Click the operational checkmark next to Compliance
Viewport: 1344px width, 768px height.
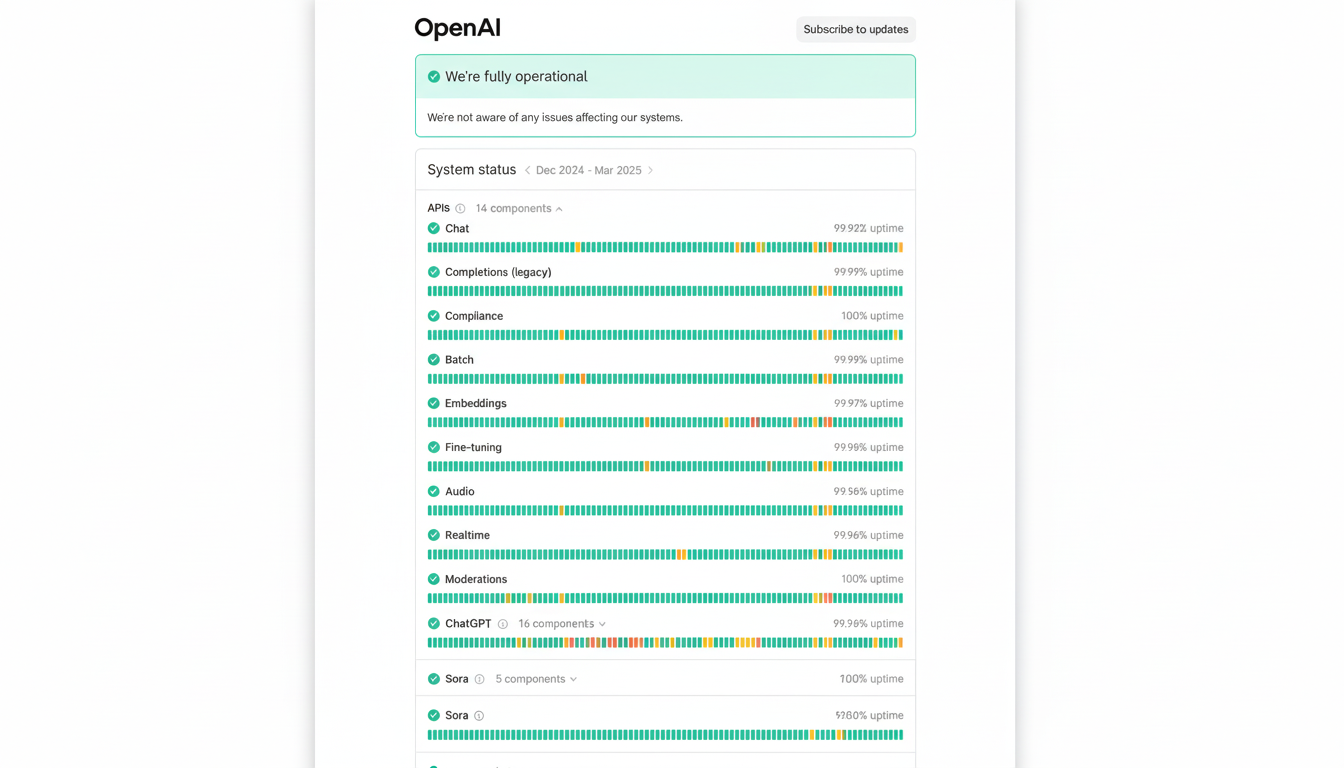point(433,315)
